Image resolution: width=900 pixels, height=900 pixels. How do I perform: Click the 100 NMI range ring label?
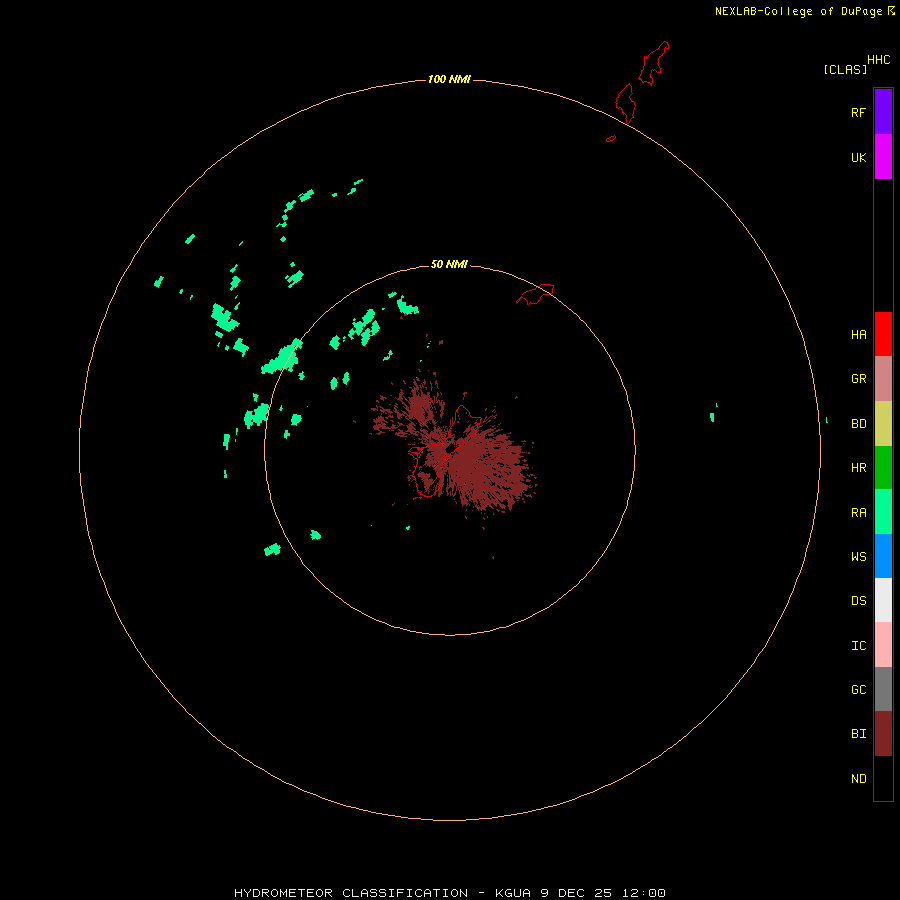pyautogui.click(x=449, y=79)
